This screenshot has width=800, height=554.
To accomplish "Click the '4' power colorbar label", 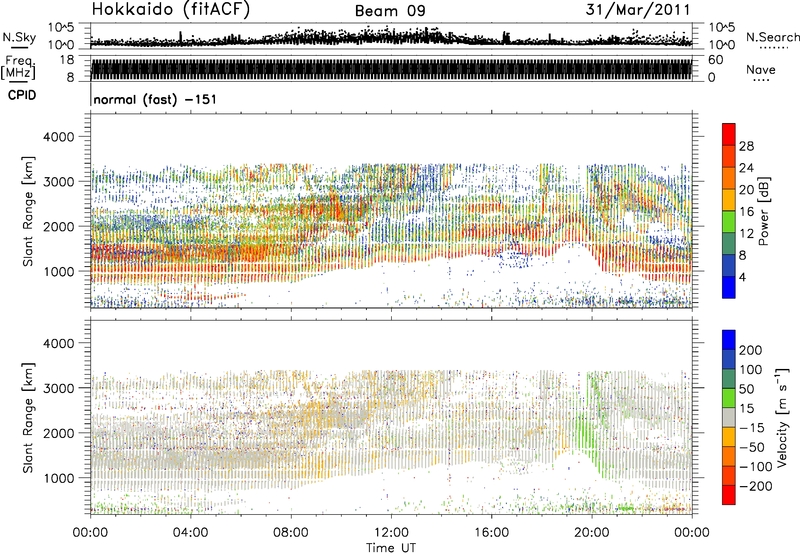I will point(743,277).
